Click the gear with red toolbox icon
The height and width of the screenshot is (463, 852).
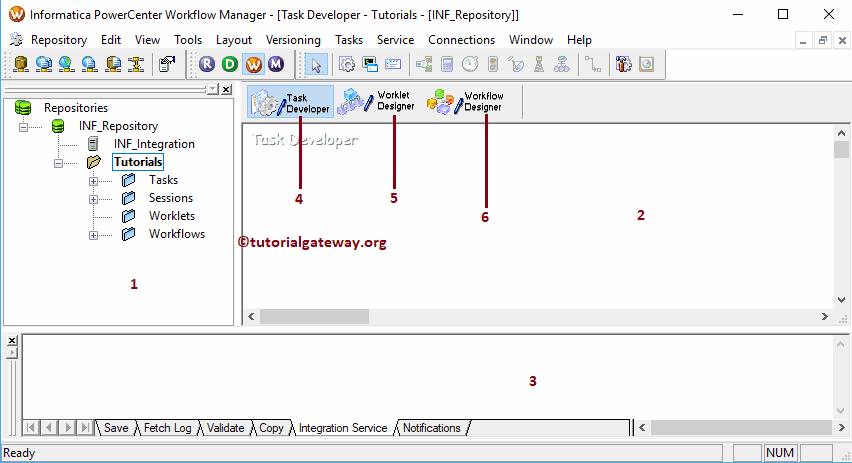(623, 64)
